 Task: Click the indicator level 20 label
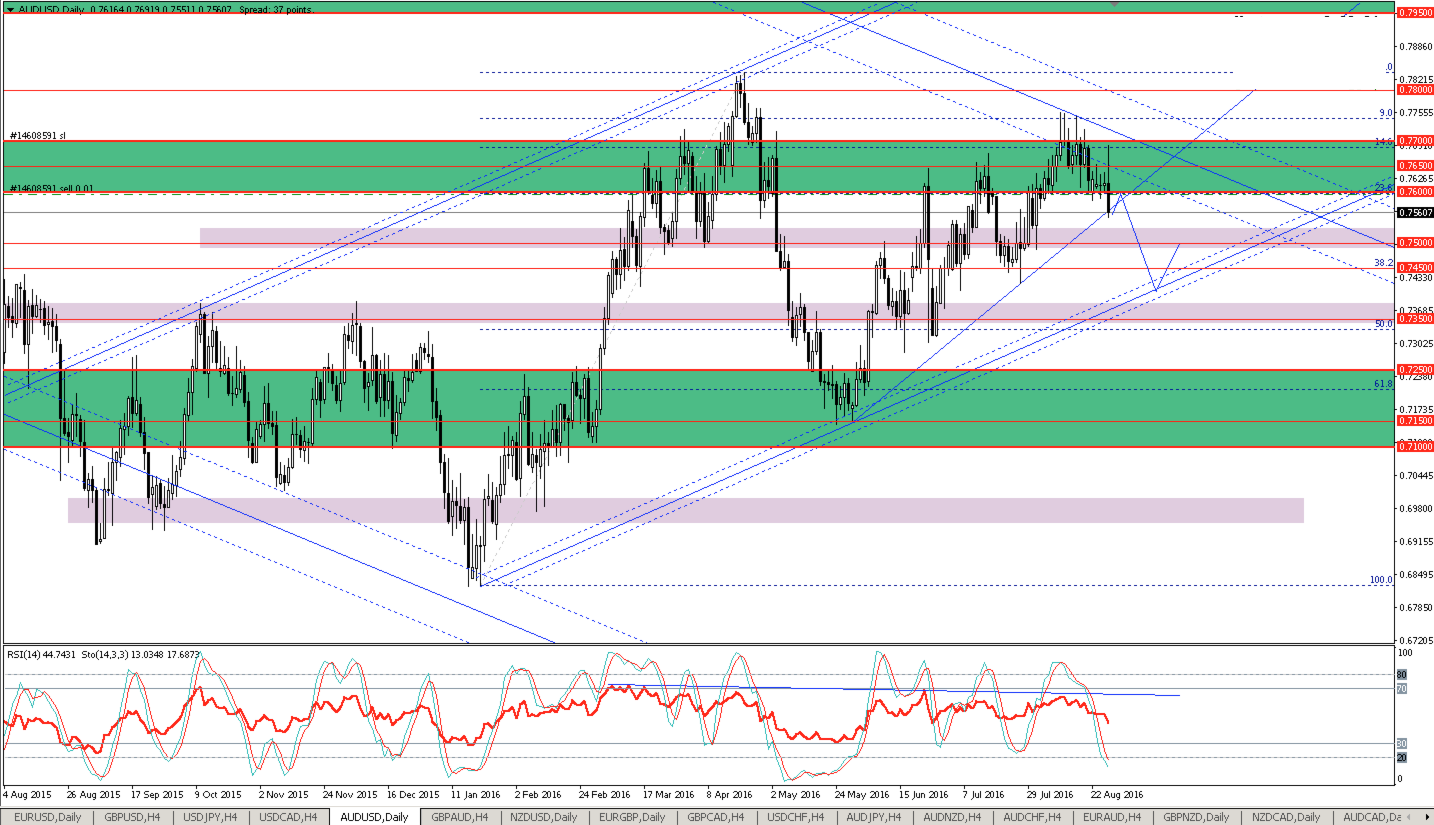[x=1402, y=757]
